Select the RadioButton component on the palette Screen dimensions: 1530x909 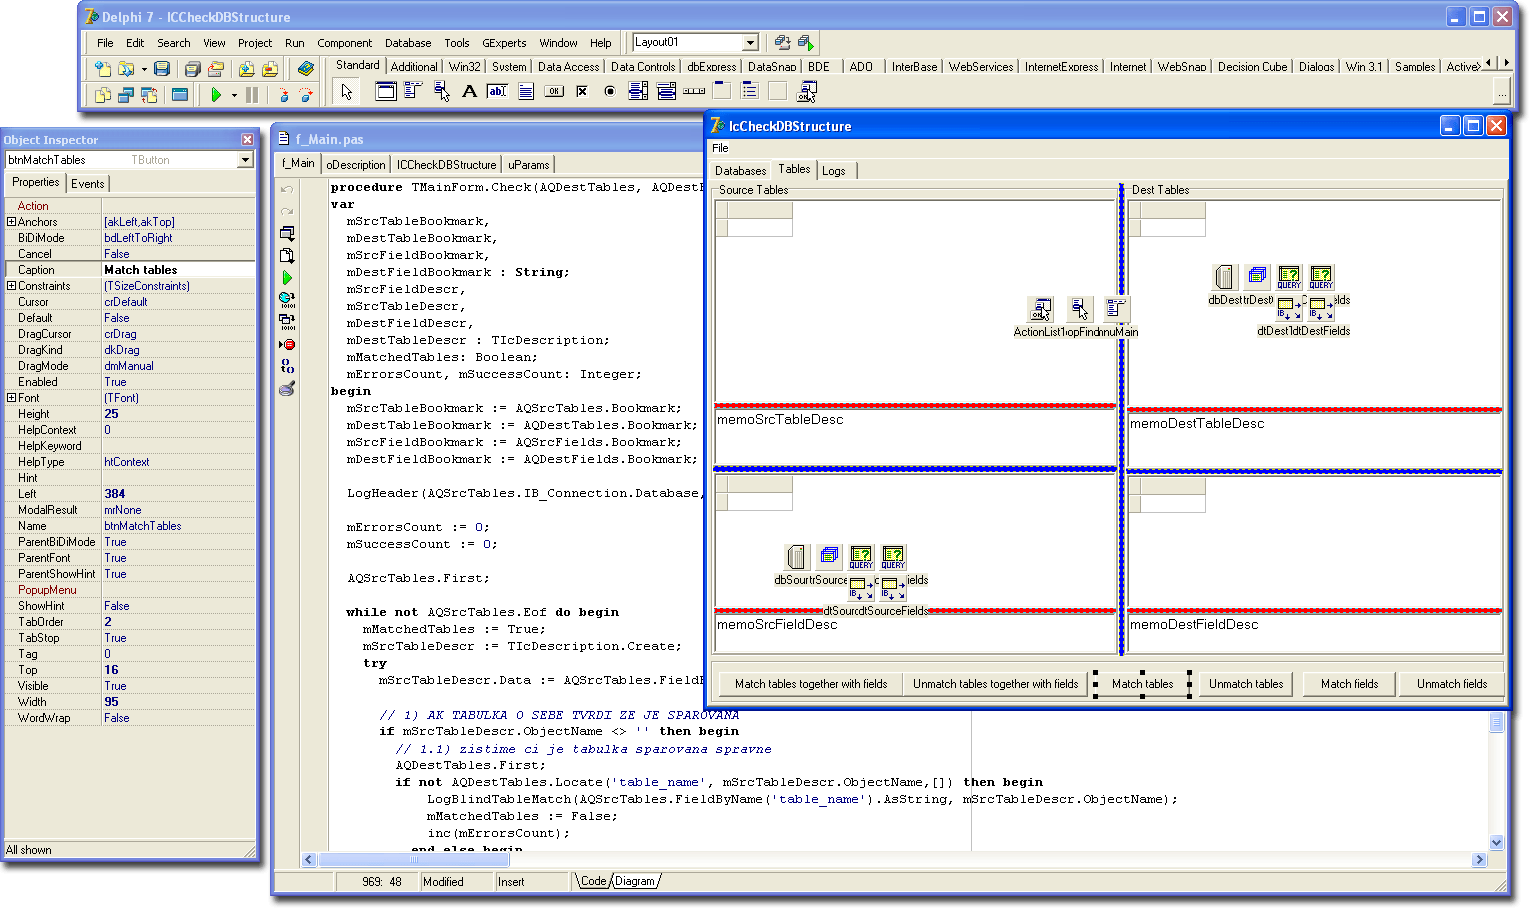point(610,92)
